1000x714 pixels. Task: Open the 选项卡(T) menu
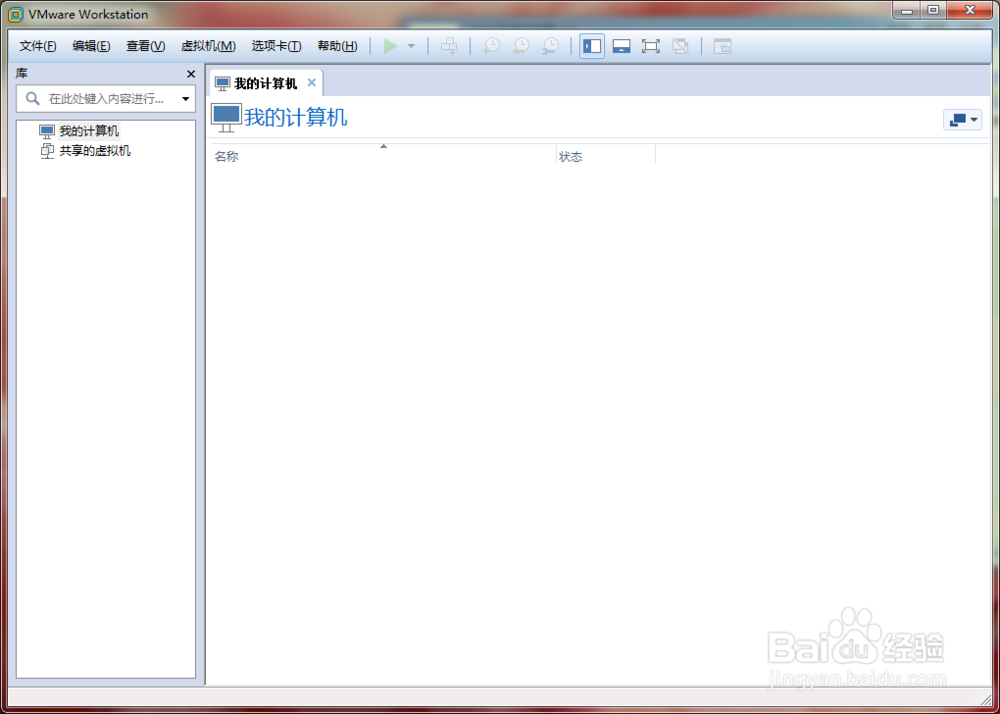[276, 46]
